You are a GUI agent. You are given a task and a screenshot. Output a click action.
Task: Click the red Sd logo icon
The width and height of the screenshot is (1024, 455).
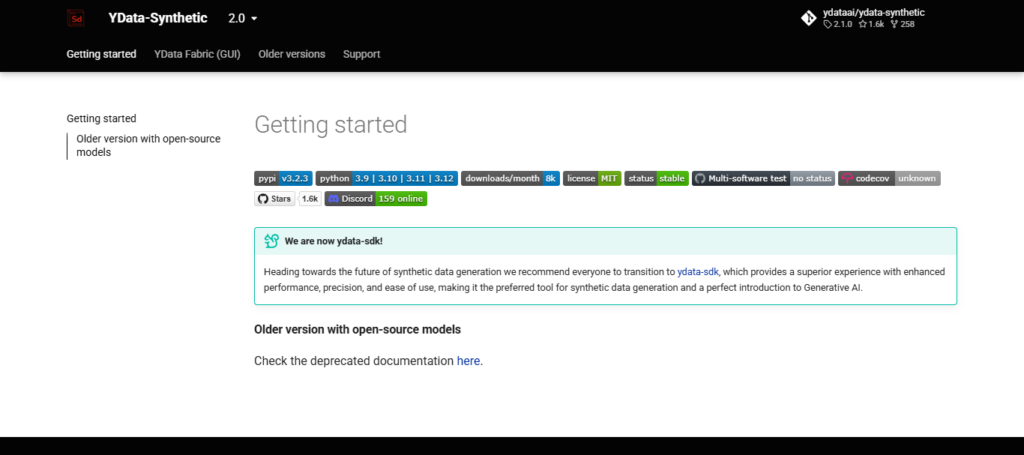click(76, 18)
